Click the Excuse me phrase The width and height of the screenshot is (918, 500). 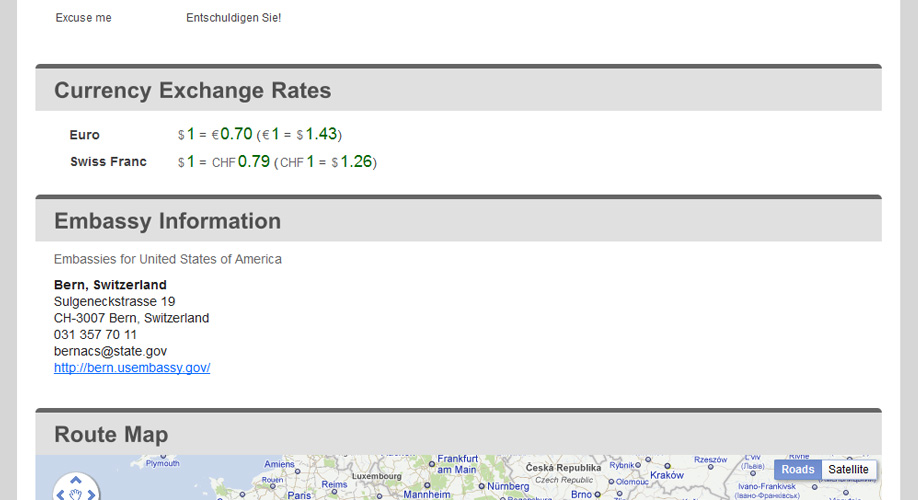[83, 18]
